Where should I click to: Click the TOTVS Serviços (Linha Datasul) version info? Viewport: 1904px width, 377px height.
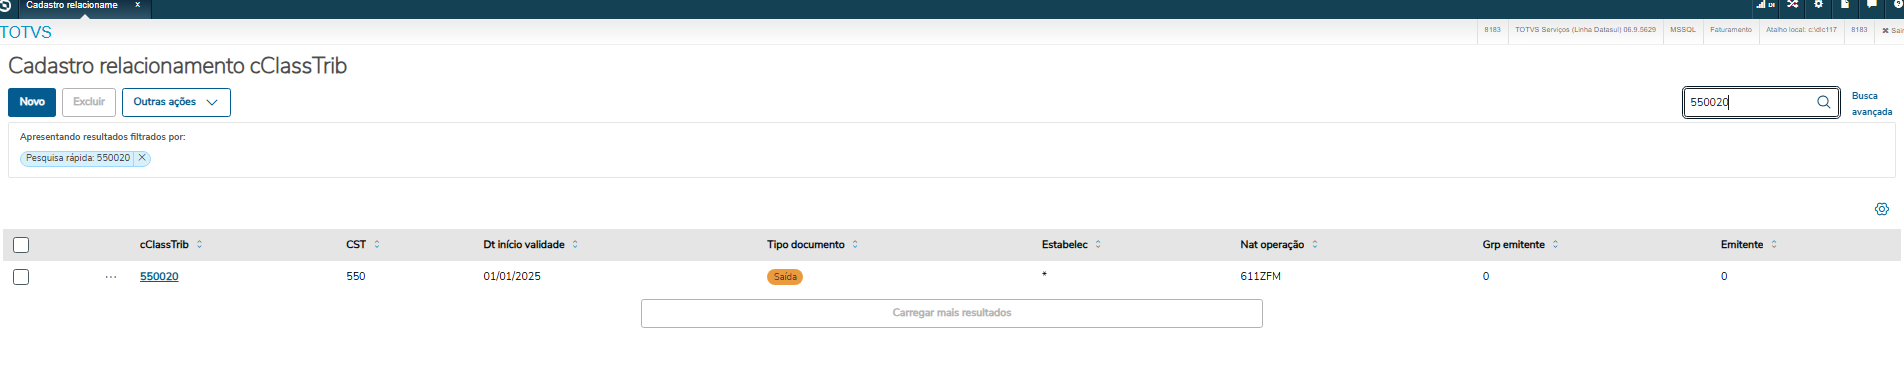[x=1585, y=30]
